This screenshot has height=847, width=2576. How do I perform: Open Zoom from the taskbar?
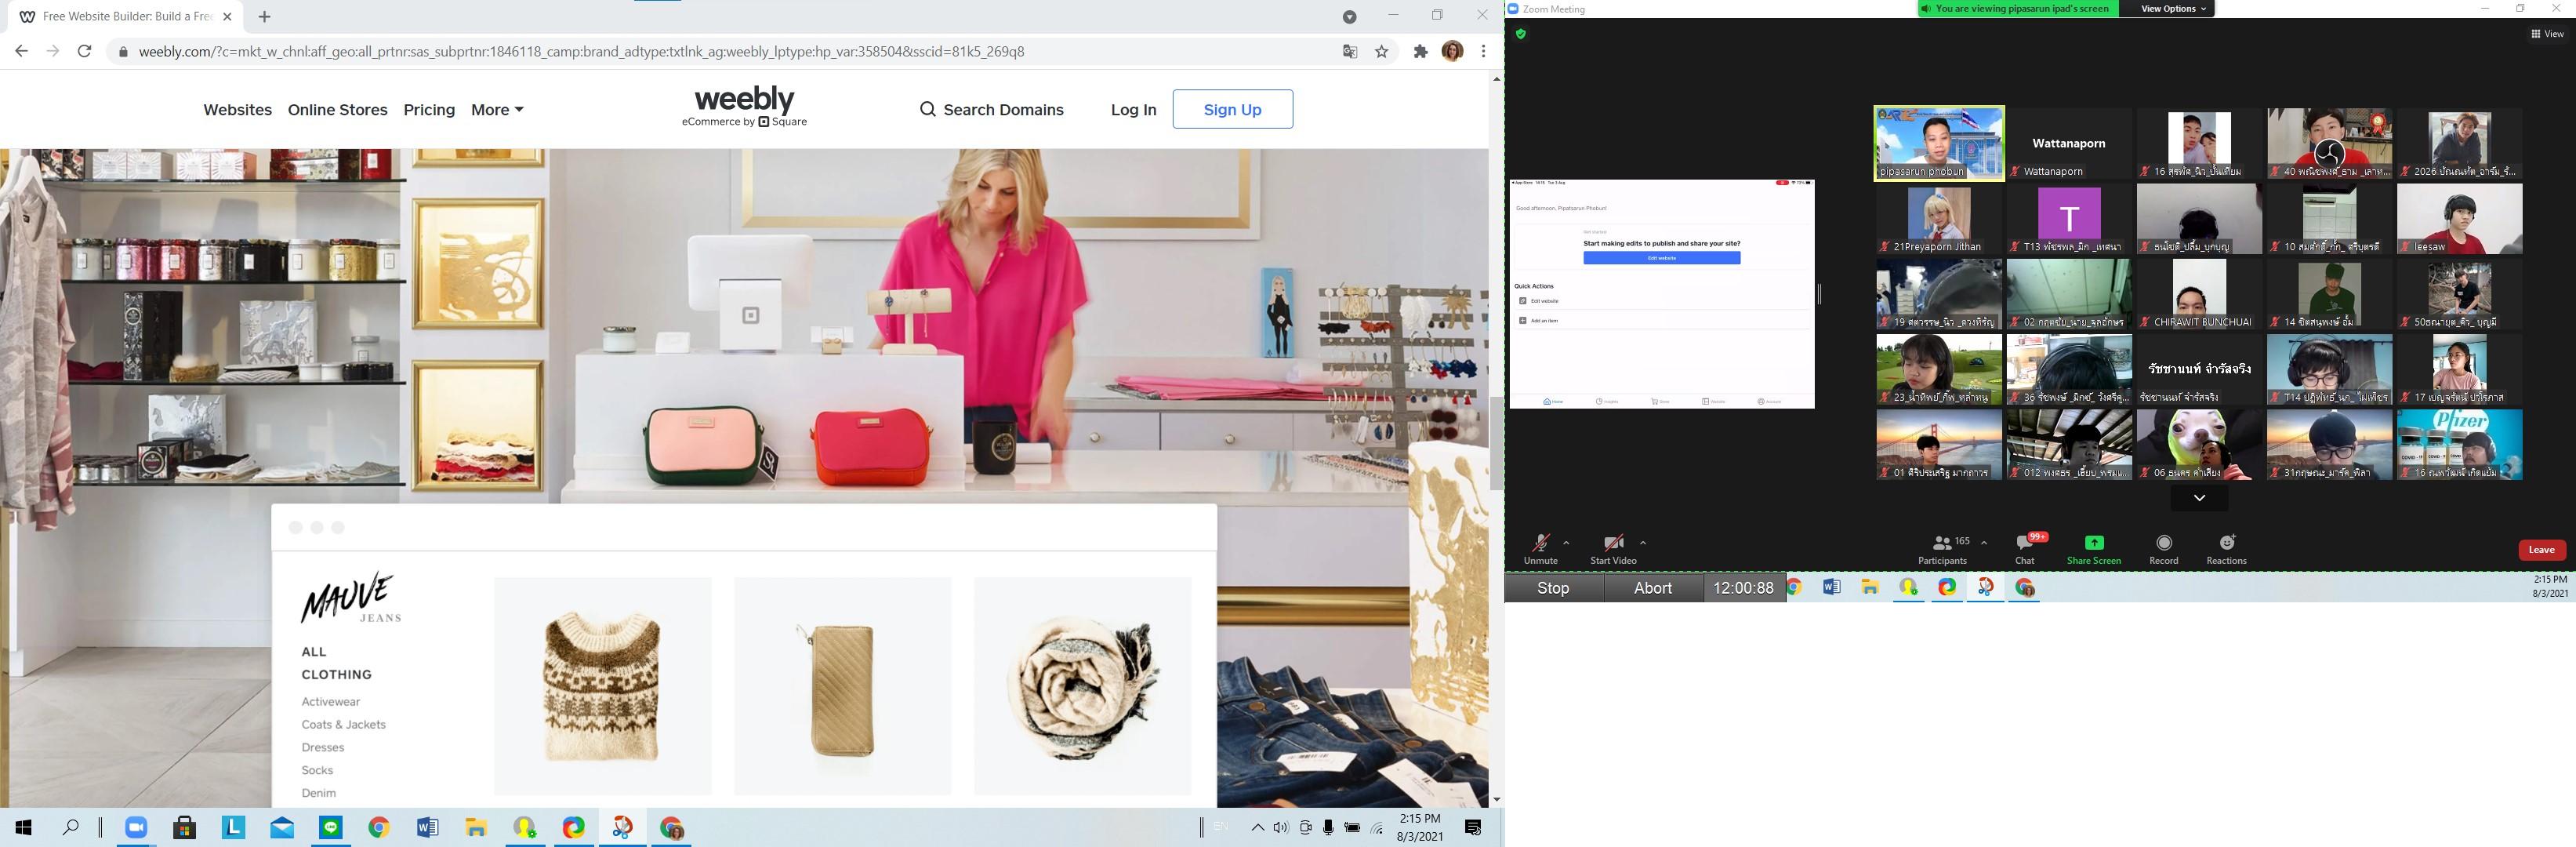(x=136, y=827)
